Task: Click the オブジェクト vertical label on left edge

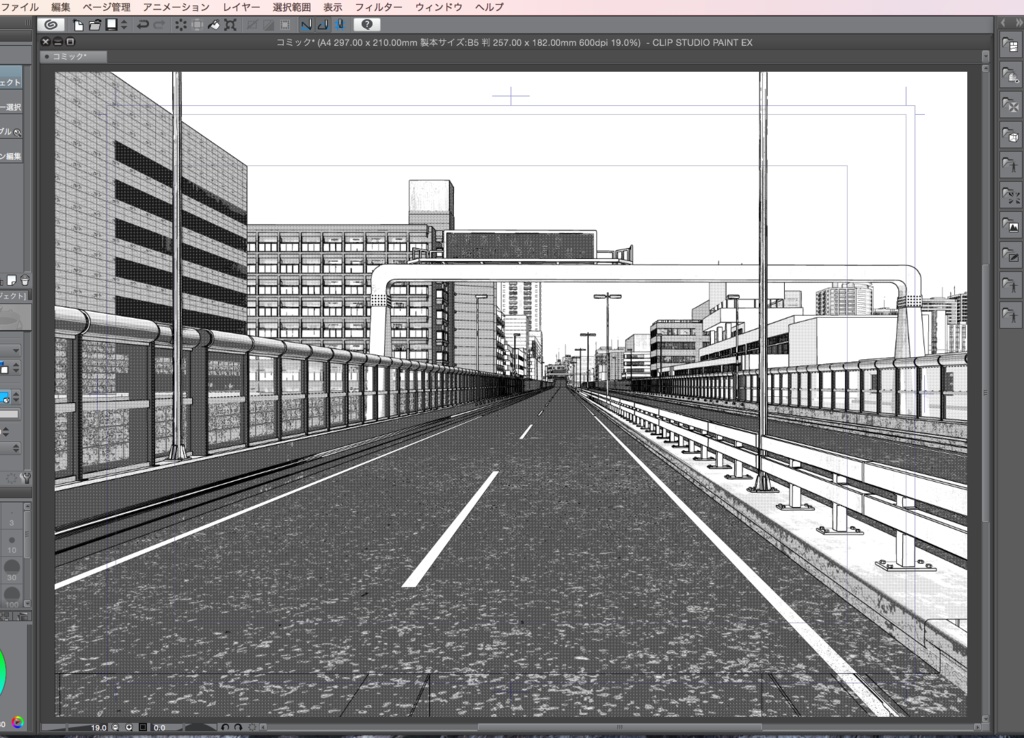Action: (x=12, y=80)
